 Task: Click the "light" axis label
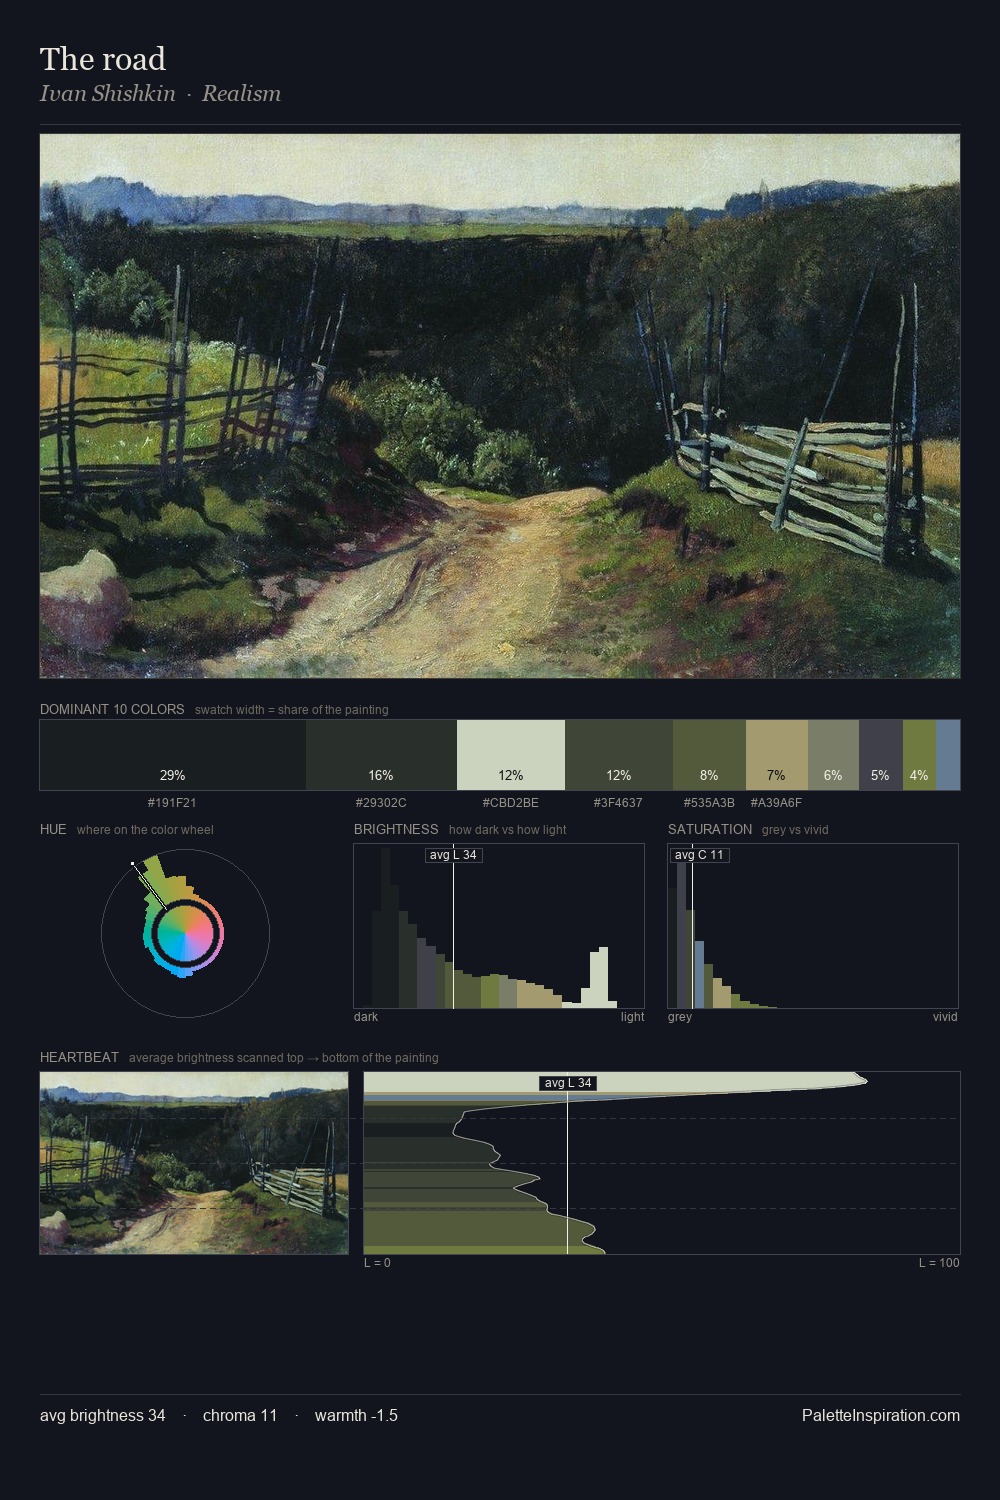(x=633, y=1017)
